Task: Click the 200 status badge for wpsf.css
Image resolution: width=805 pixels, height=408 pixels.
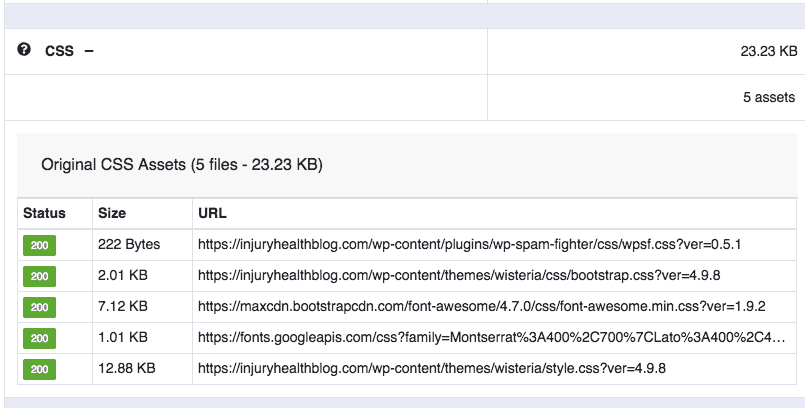Action: pyautogui.click(x=41, y=244)
